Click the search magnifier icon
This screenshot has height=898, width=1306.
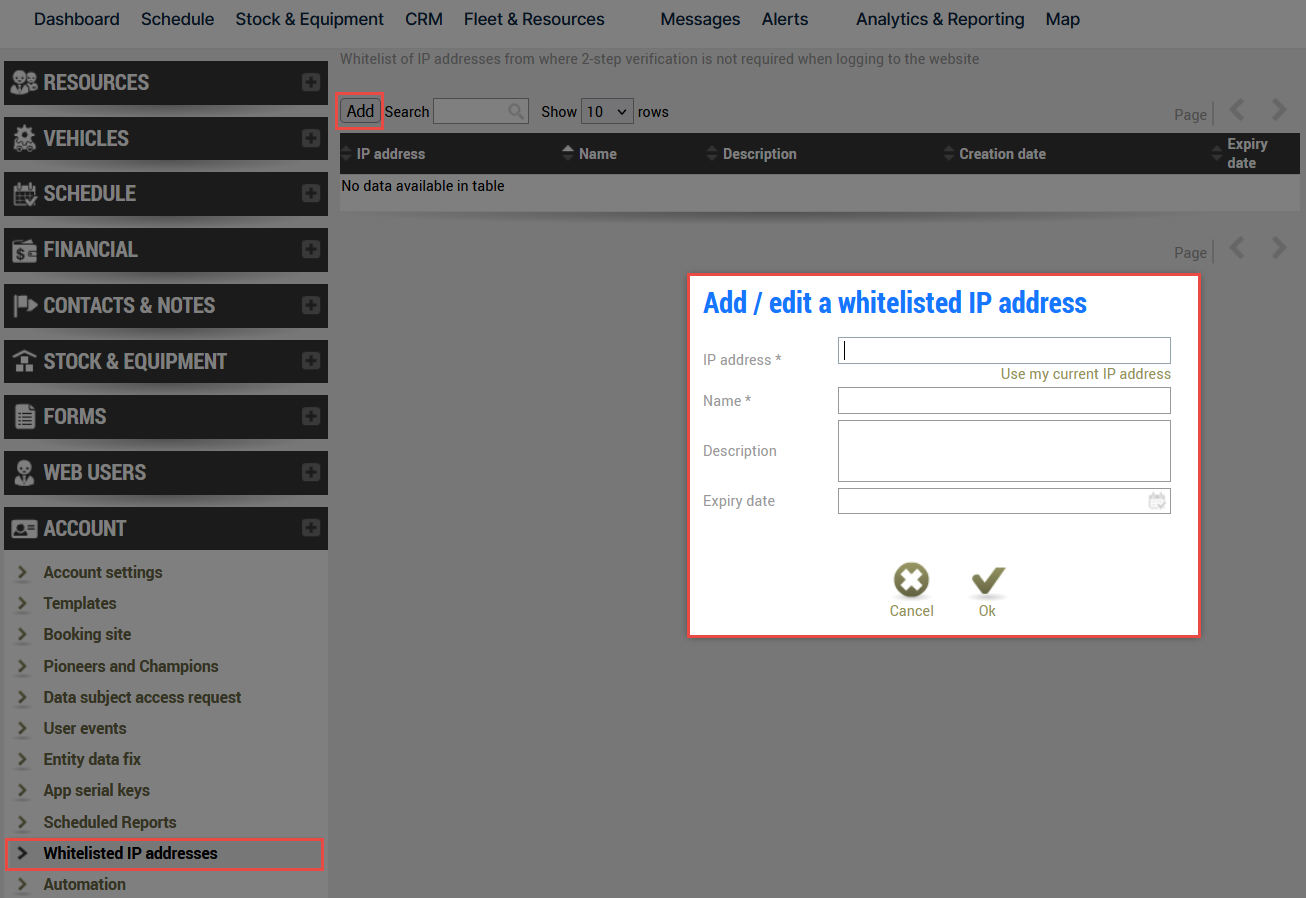[x=516, y=112]
